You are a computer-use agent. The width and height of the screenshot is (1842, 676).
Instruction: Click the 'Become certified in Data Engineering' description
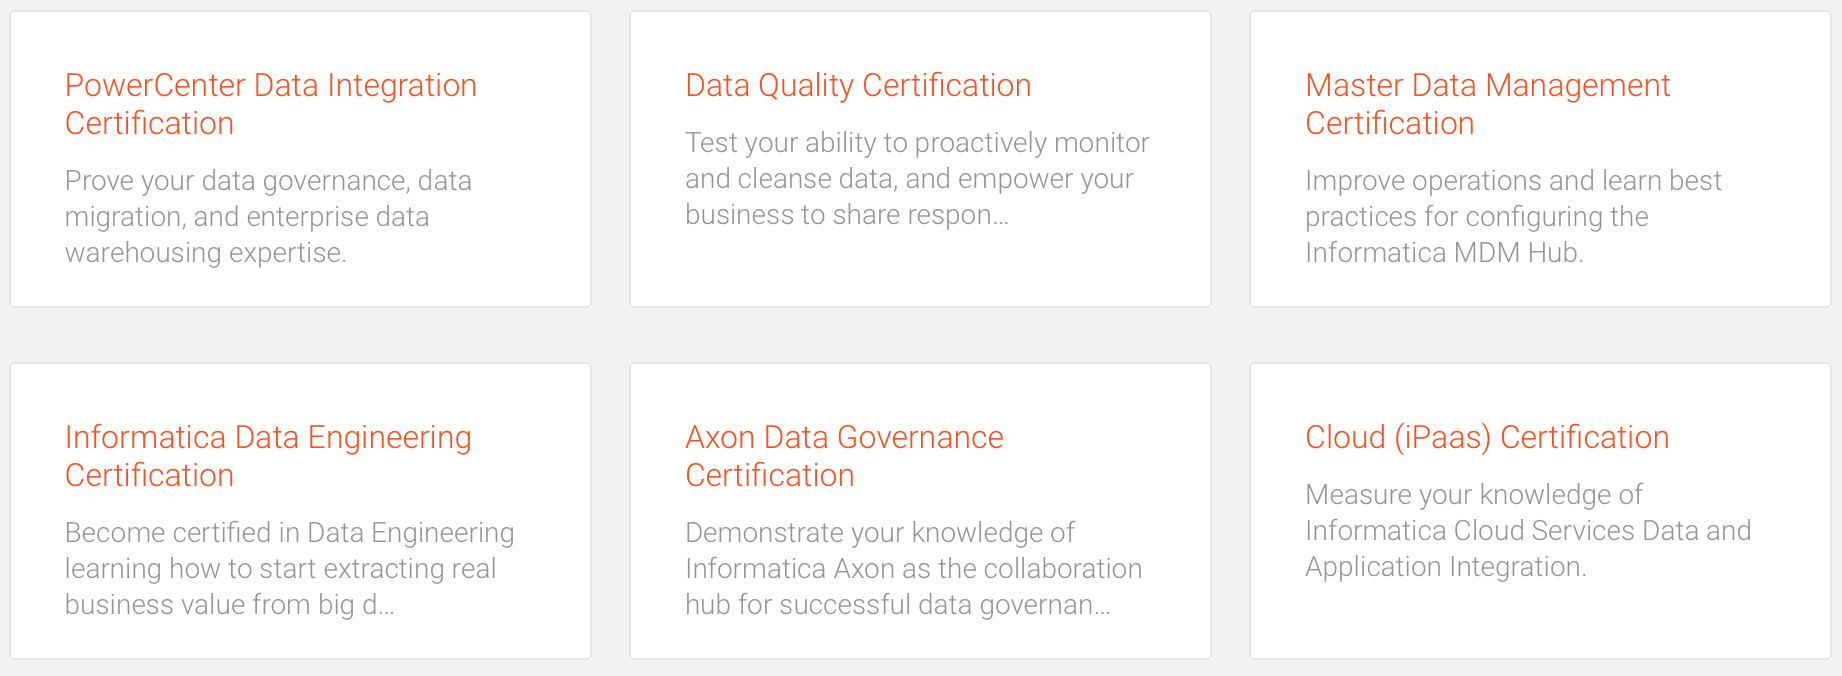coord(289,568)
